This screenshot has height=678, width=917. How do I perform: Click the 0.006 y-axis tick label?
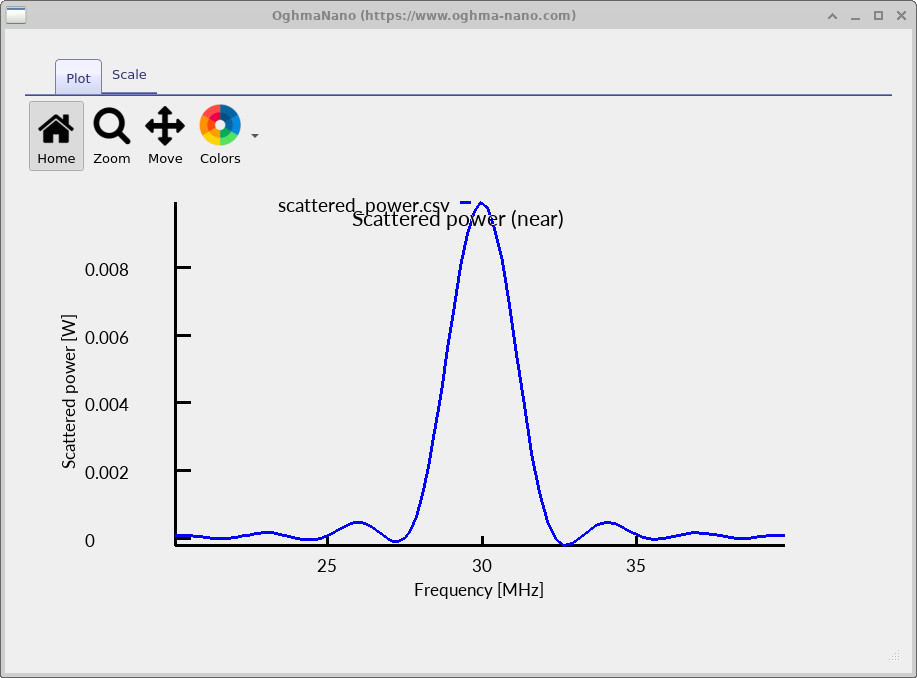(106, 338)
